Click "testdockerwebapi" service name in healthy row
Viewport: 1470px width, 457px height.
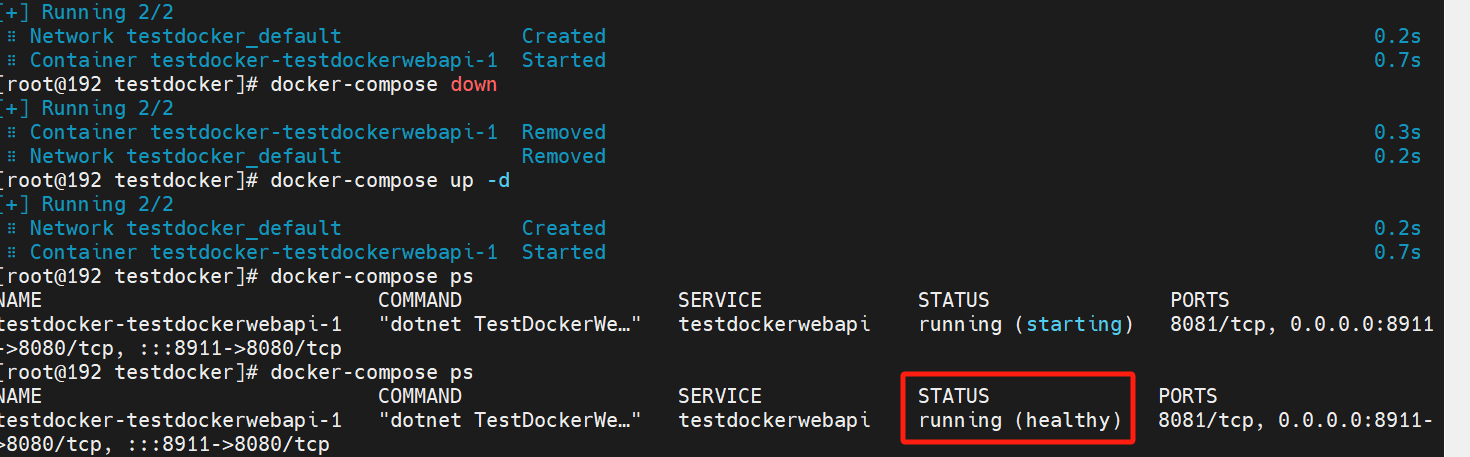774,420
